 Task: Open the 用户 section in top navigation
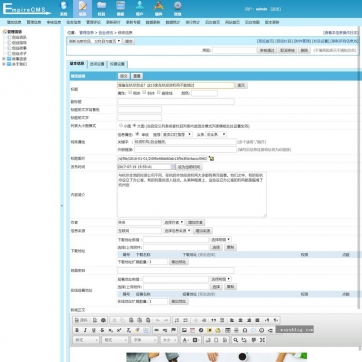pyautogui.click(x=139, y=9)
